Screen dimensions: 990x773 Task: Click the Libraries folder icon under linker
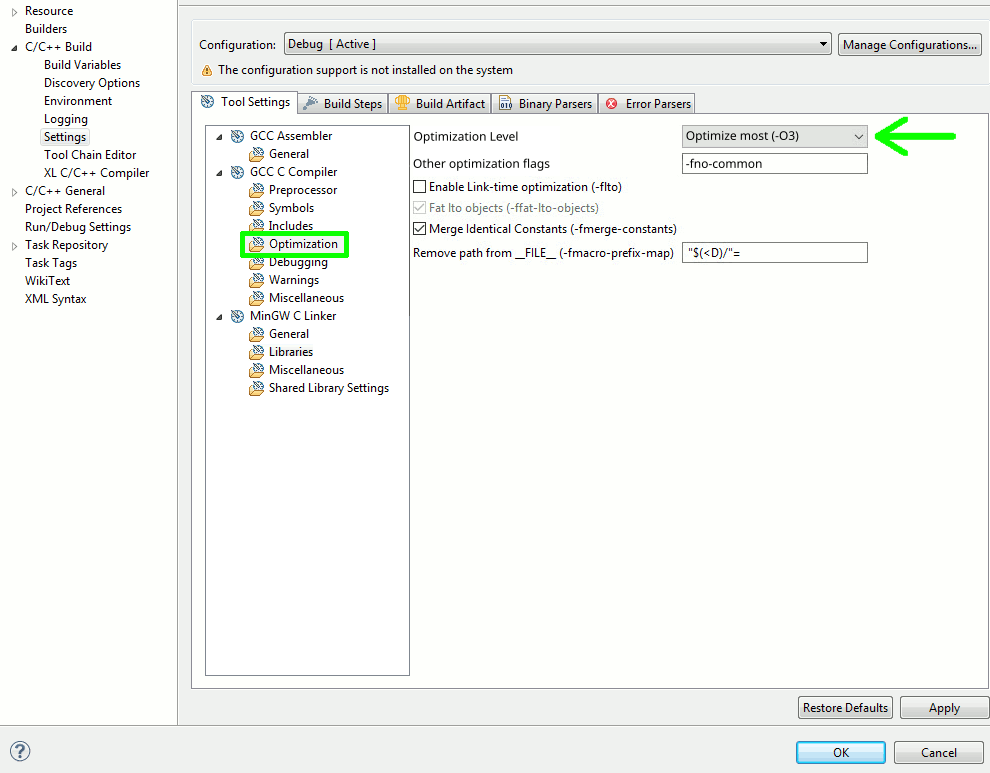257,352
